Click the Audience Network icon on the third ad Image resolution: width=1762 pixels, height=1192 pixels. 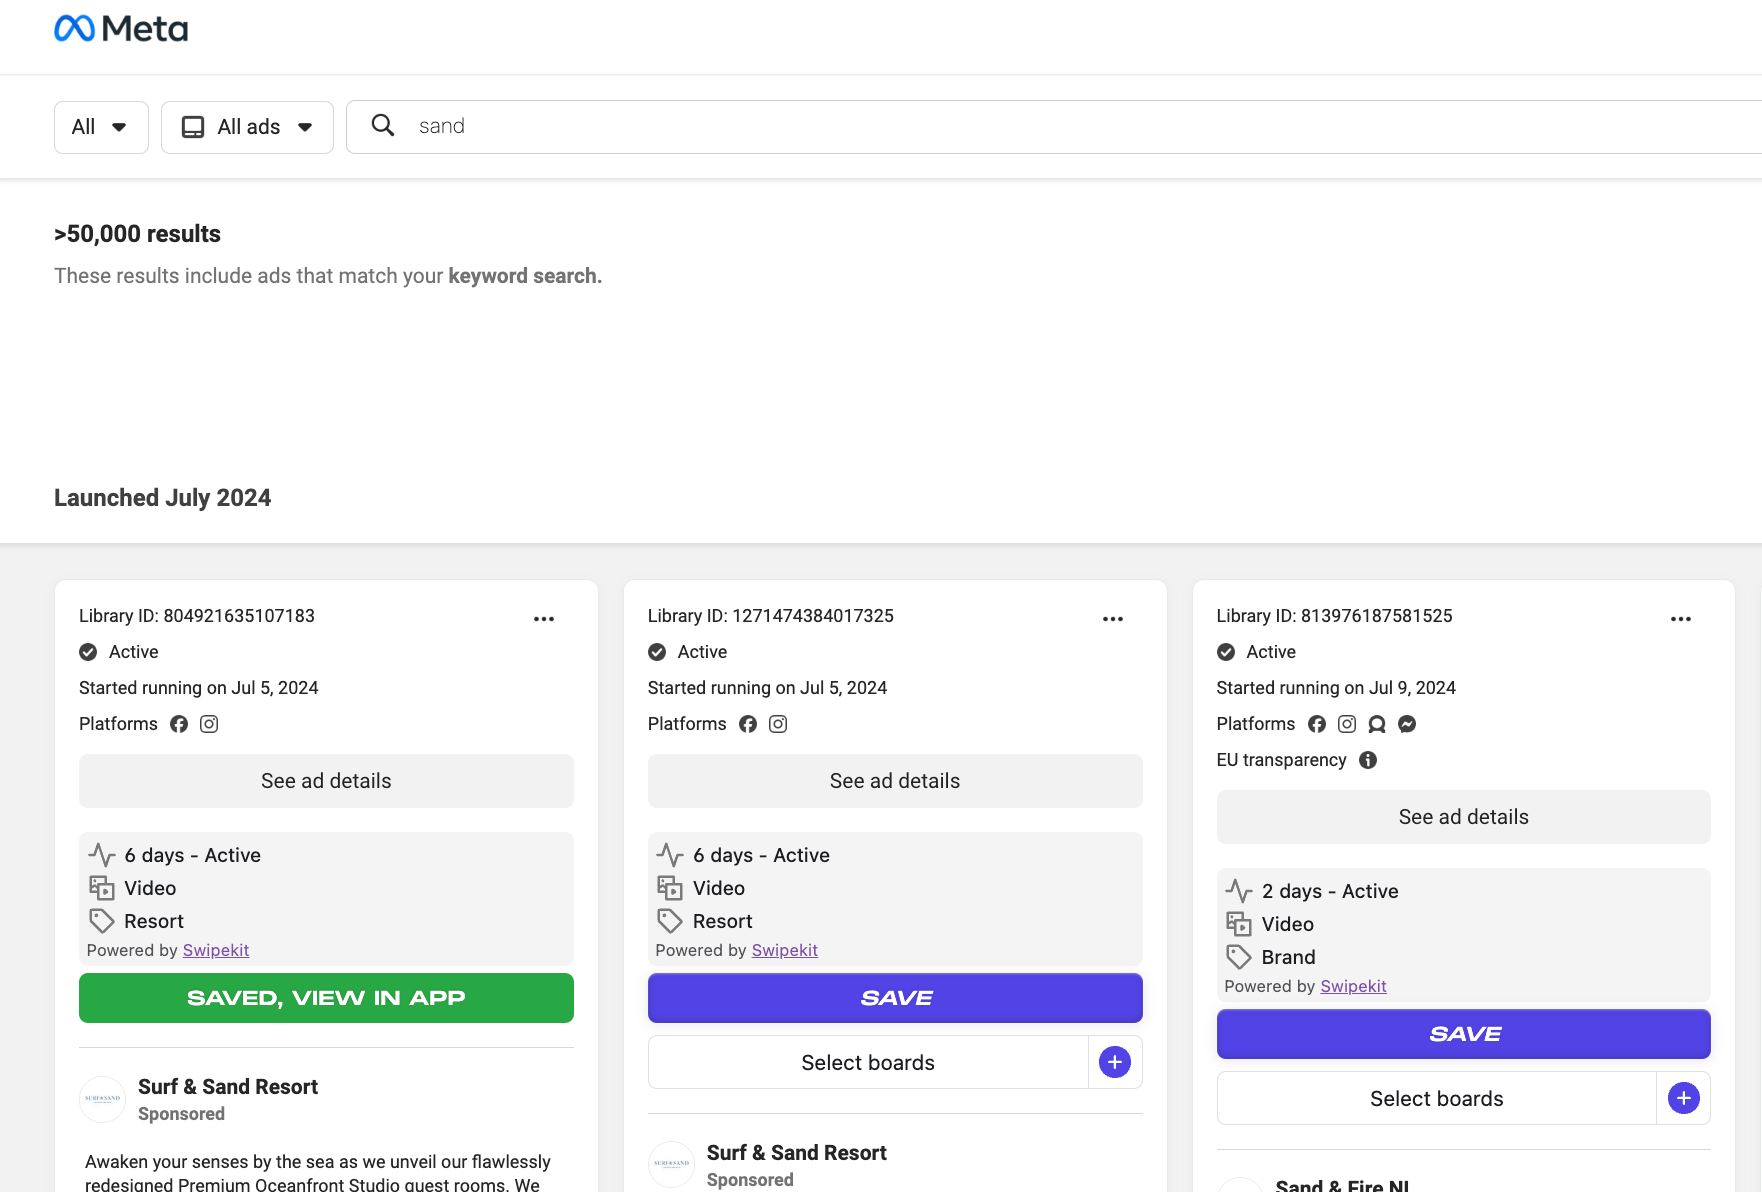(x=1377, y=723)
